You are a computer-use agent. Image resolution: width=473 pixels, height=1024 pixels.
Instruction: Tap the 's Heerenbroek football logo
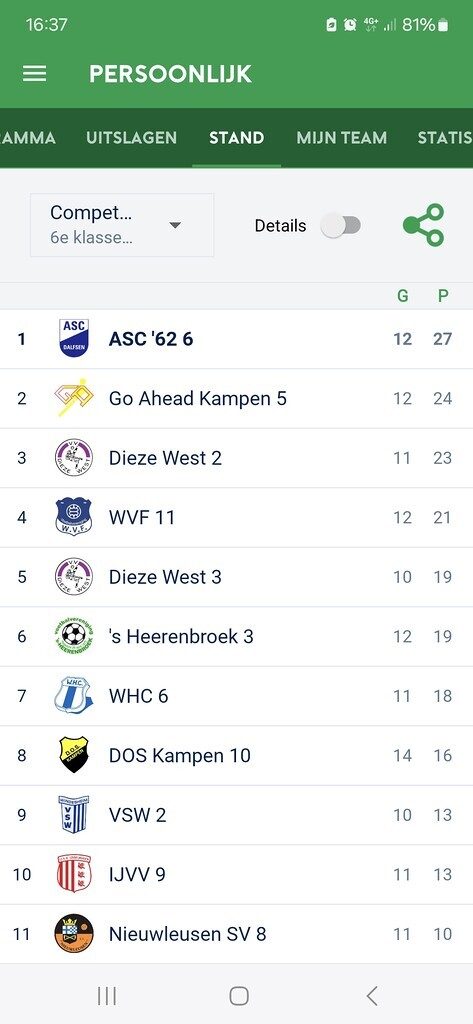click(x=73, y=635)
